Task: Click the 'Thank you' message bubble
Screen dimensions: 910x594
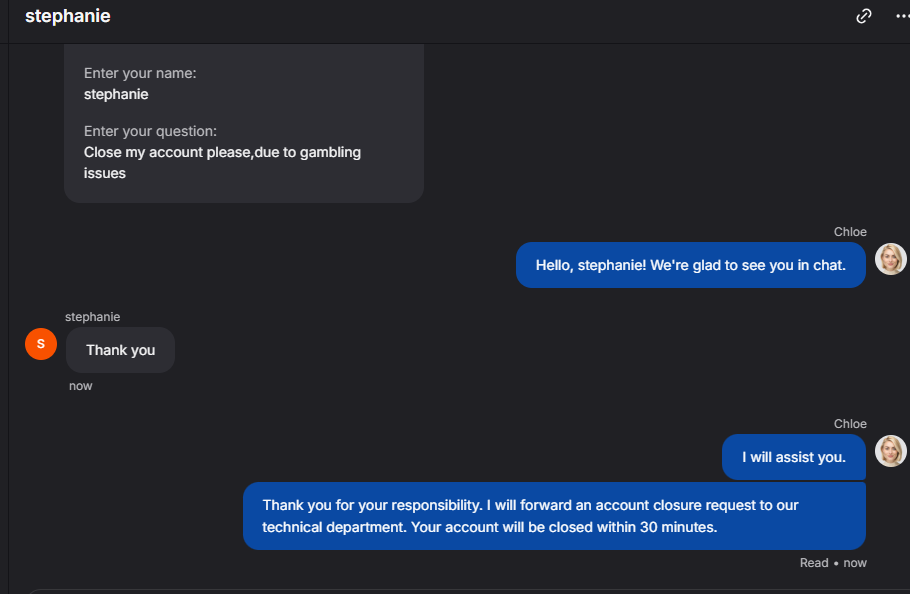Action: click(x=120, y=350)
